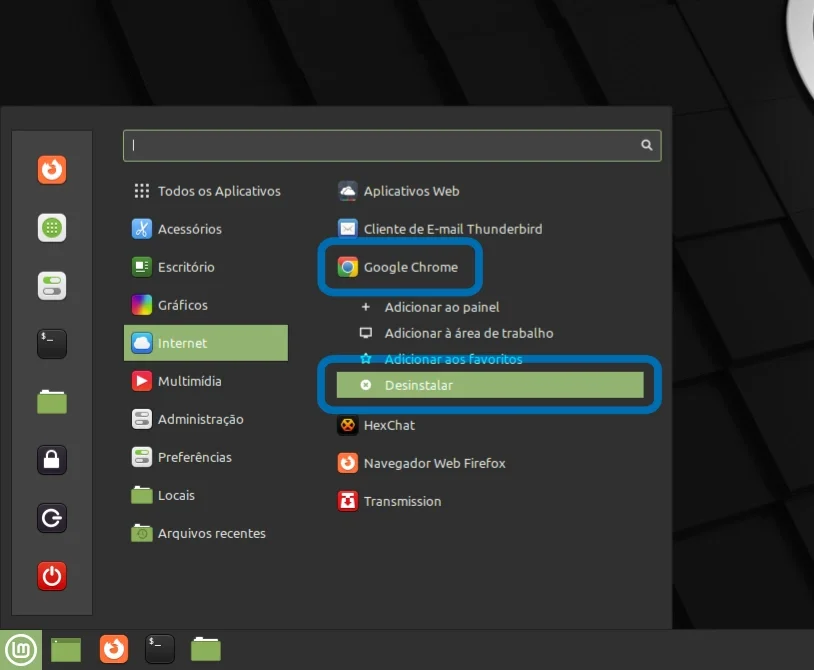Select the Preferências category
Viewport: 814px width, 670px height.
[x=206, y=457]
